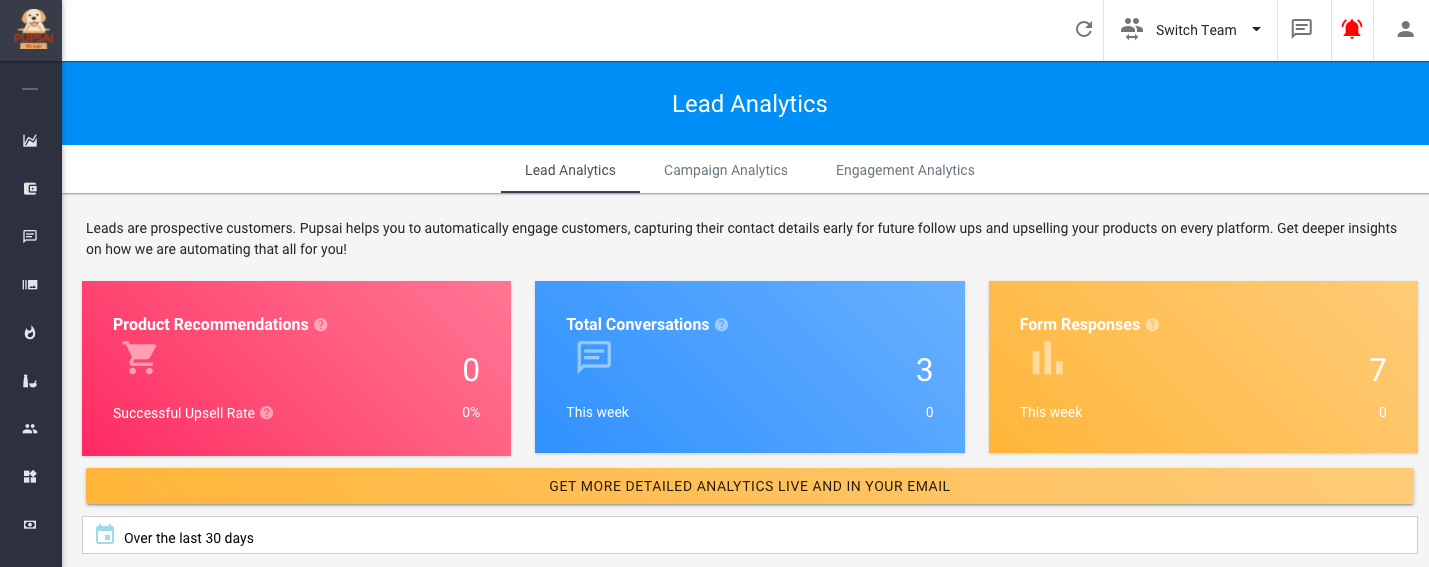The height and width of the screenshot is (567, 1429).
Task: Refresh the page using reload icon
Action: click(x=1083, y=30)
